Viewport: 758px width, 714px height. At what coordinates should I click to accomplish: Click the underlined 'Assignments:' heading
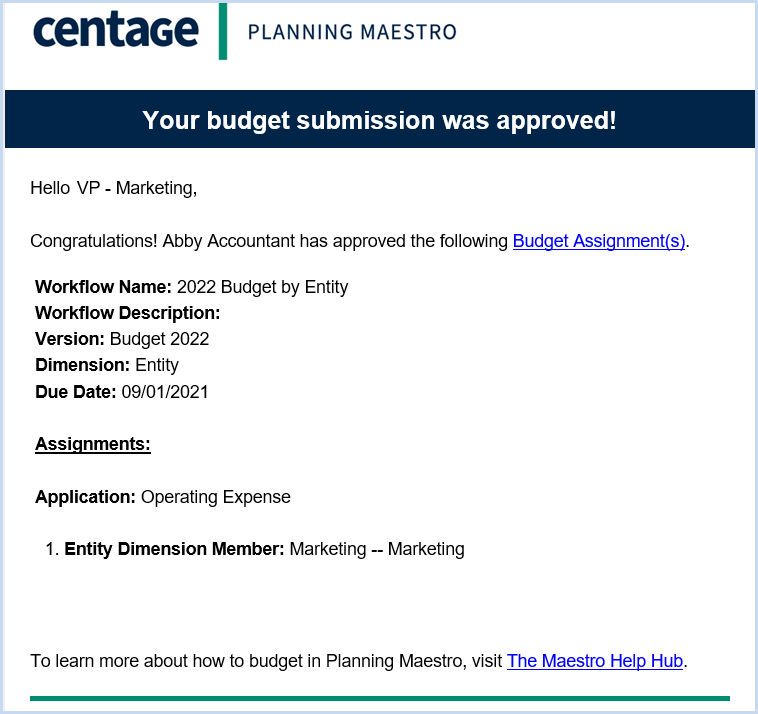[93, 444]
